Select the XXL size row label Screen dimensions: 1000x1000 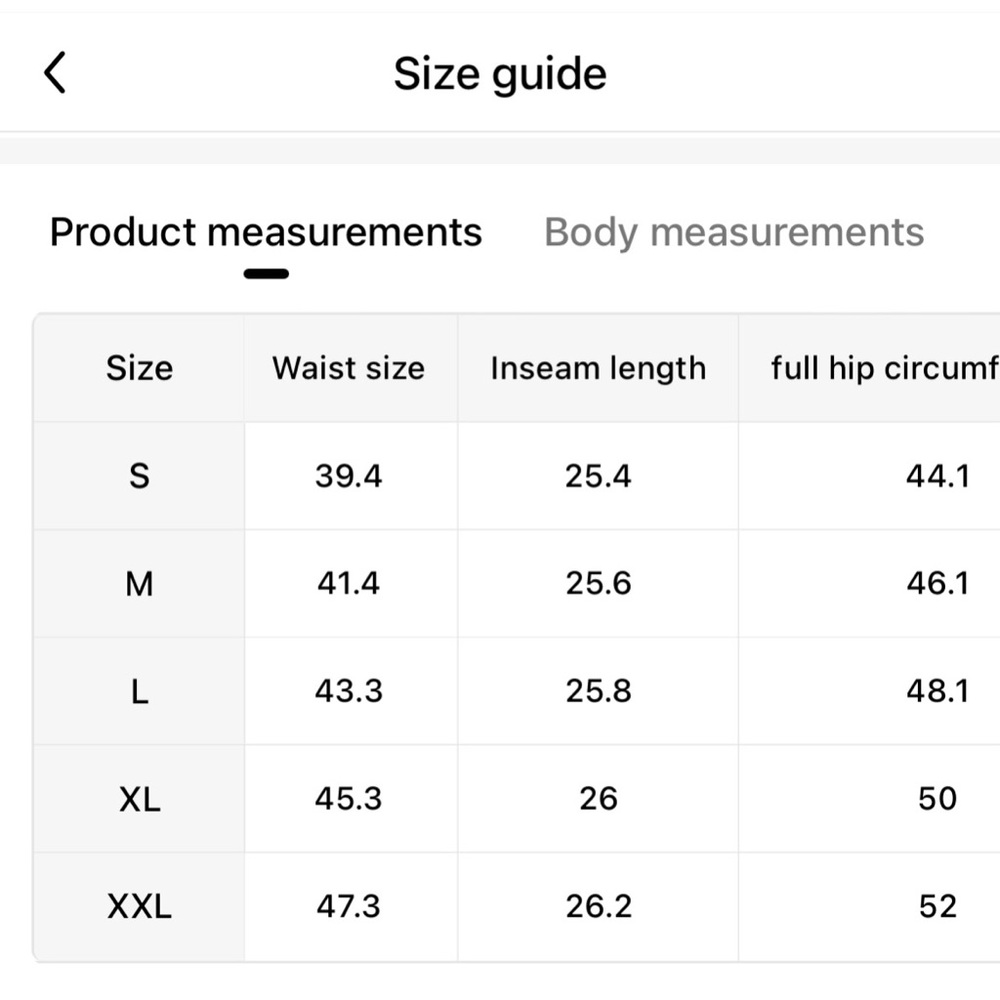(x=139, y=906)
